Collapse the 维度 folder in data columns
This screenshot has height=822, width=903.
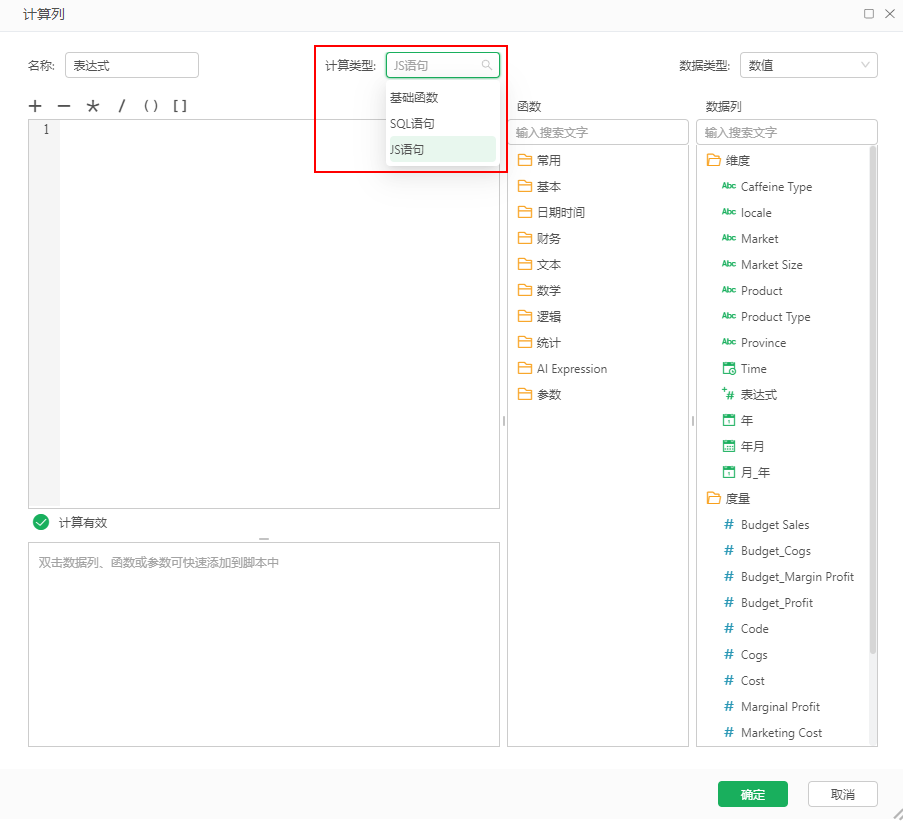pyautogui.click(x=737, y=160)
